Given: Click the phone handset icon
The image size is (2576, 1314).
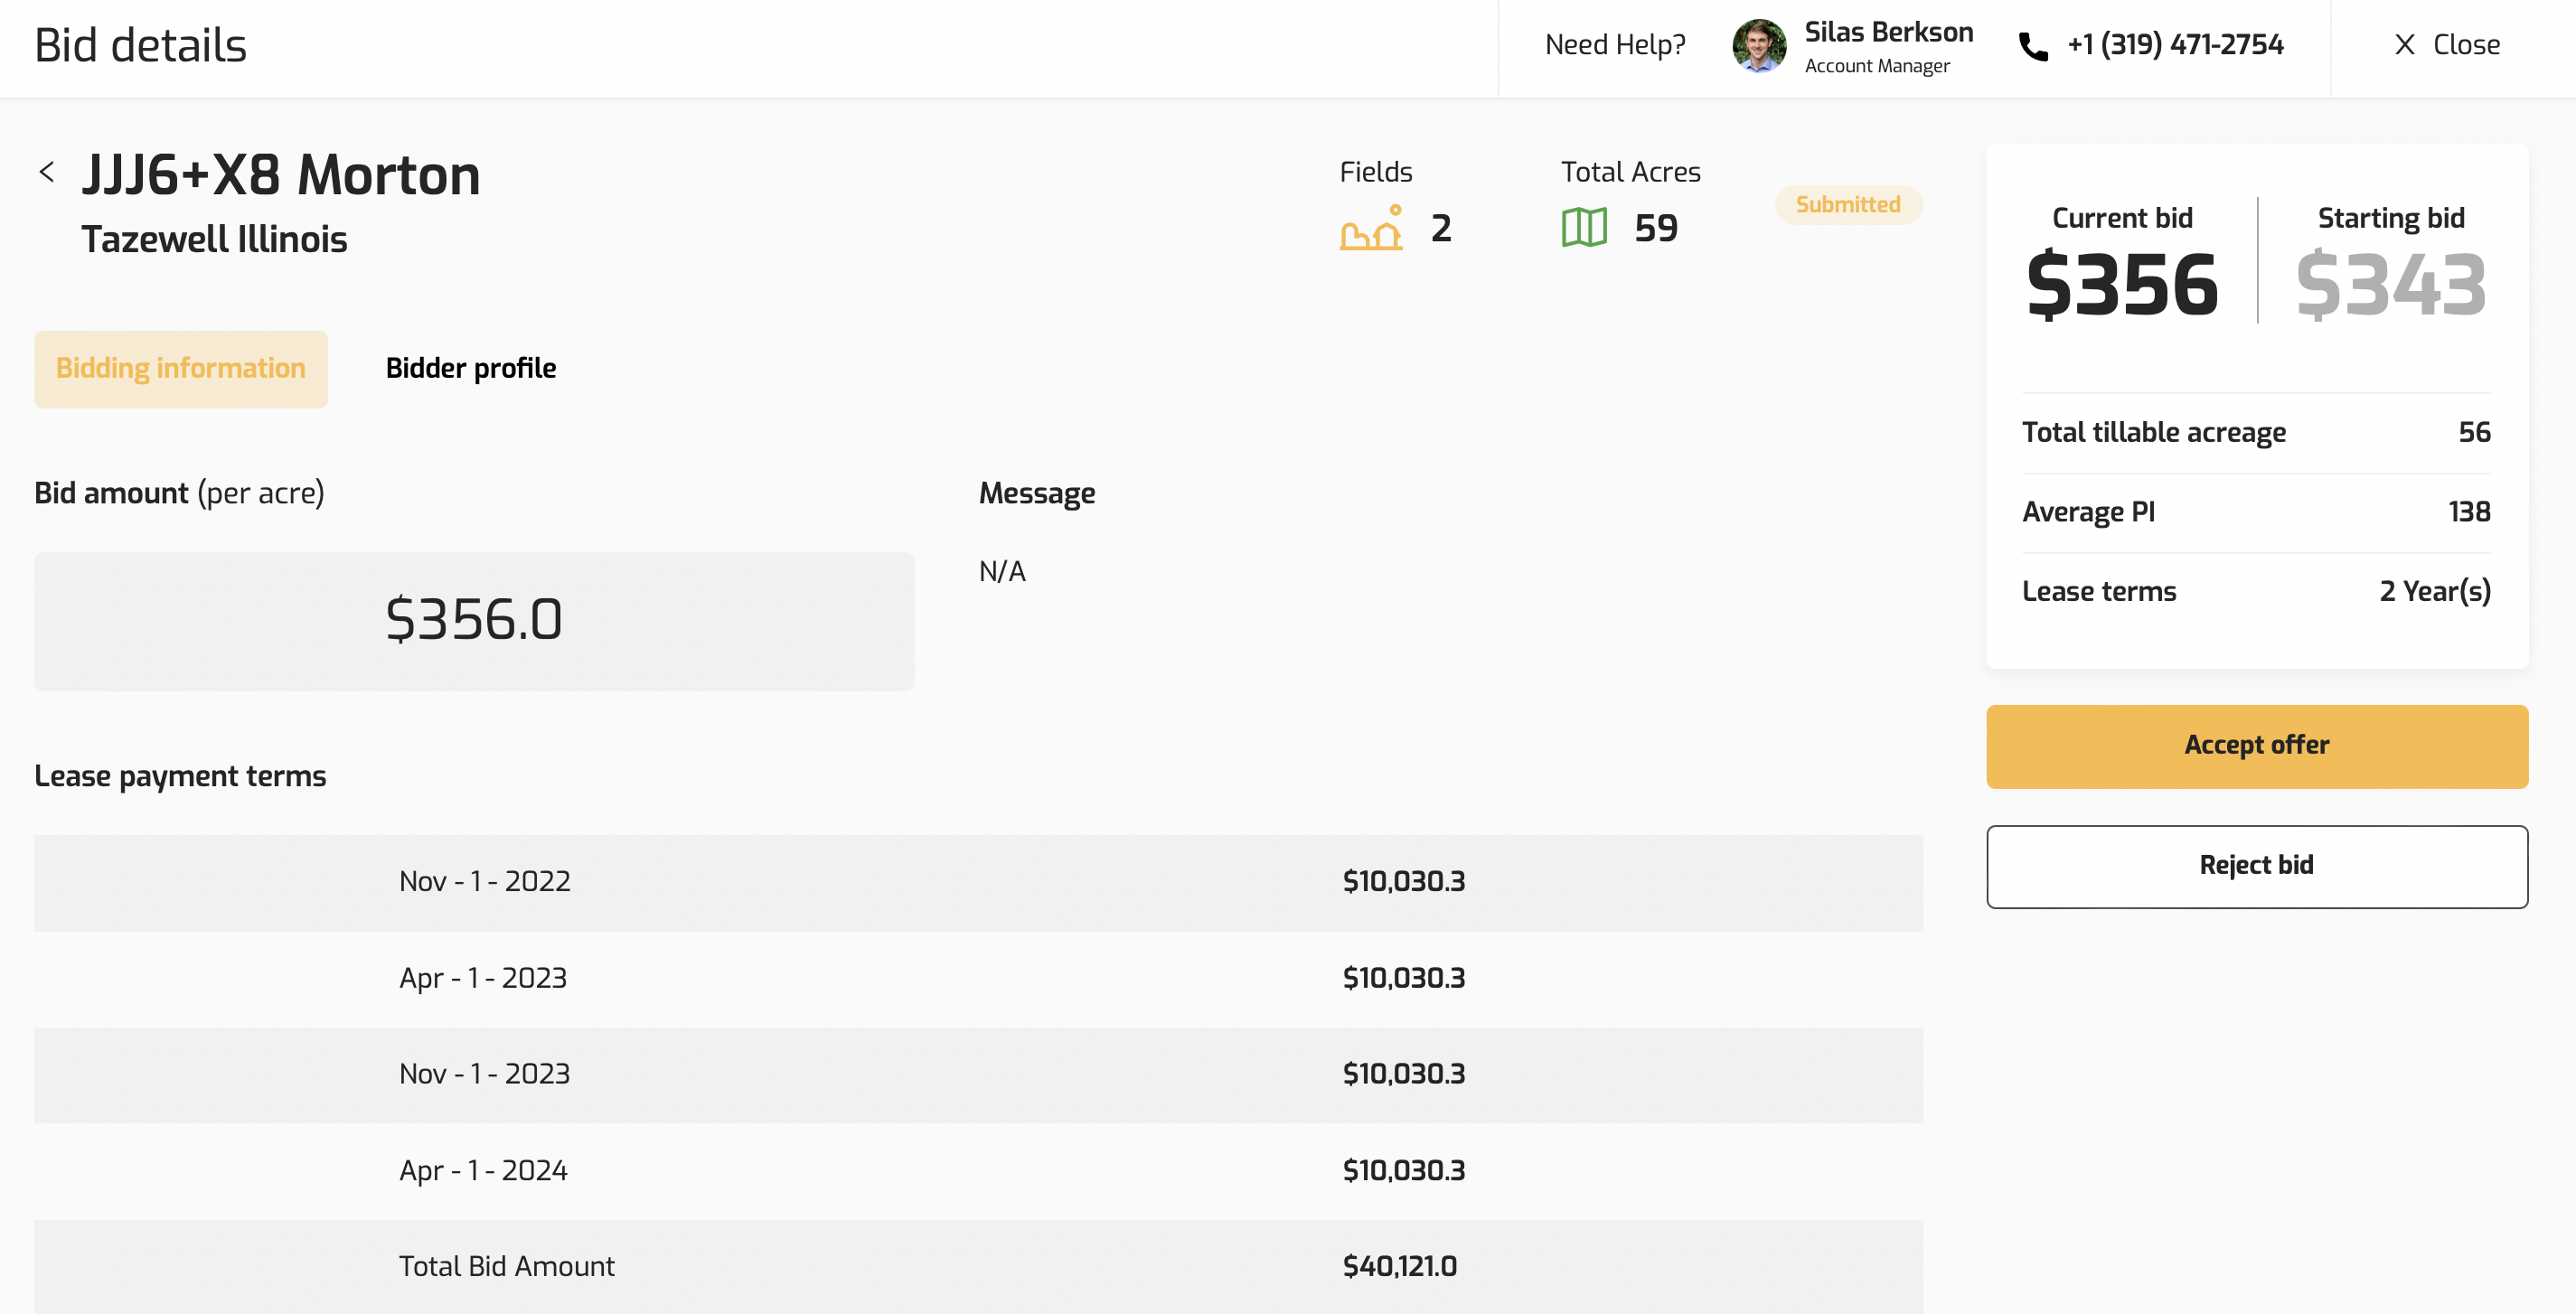Looking at the screenshot, I should tap(2033, 46).
